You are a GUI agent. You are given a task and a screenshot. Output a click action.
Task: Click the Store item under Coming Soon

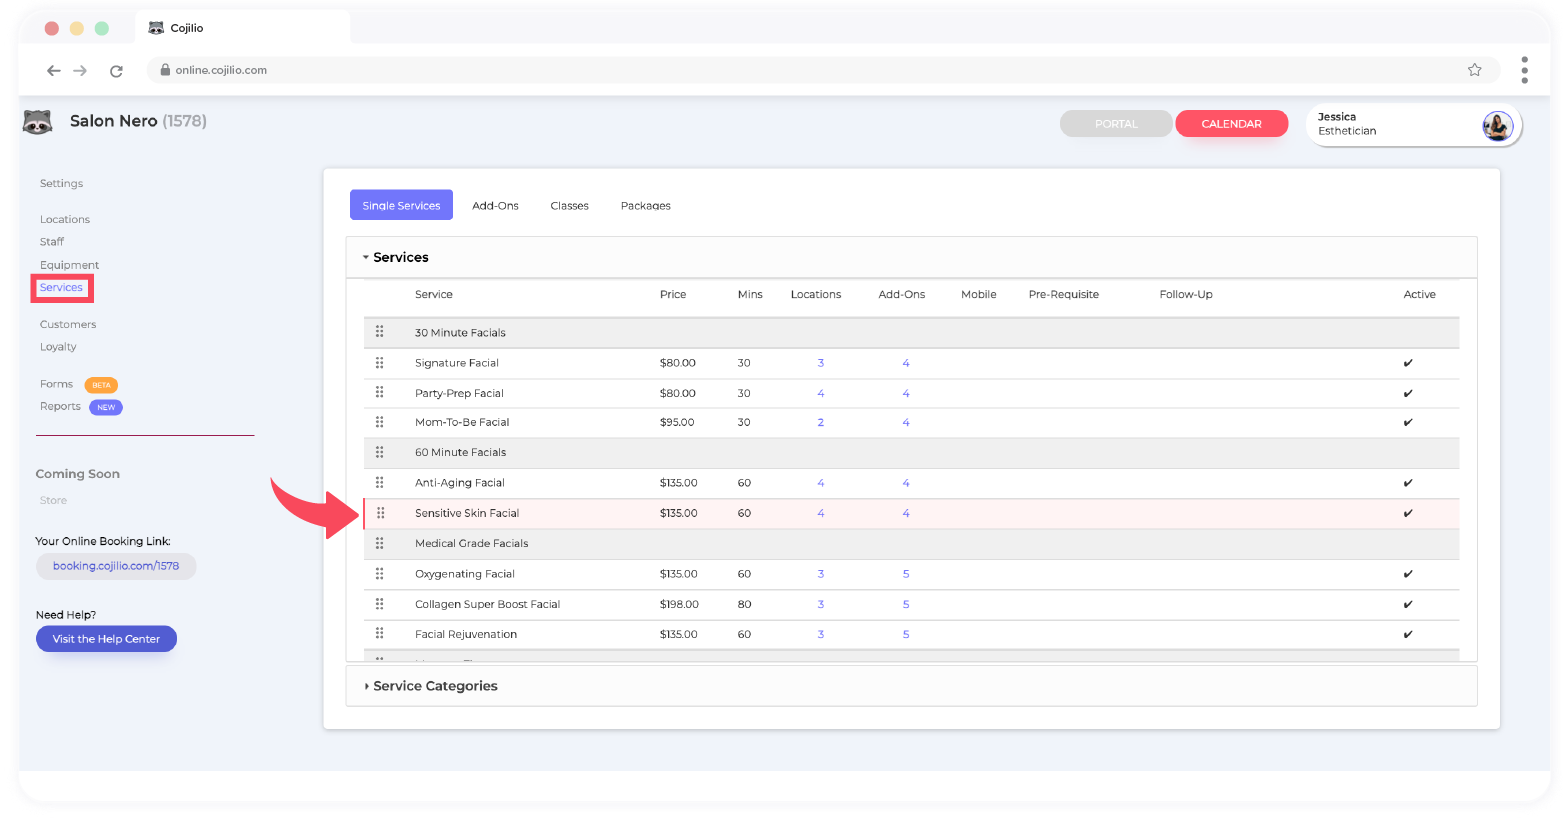(x=53, y=500)
